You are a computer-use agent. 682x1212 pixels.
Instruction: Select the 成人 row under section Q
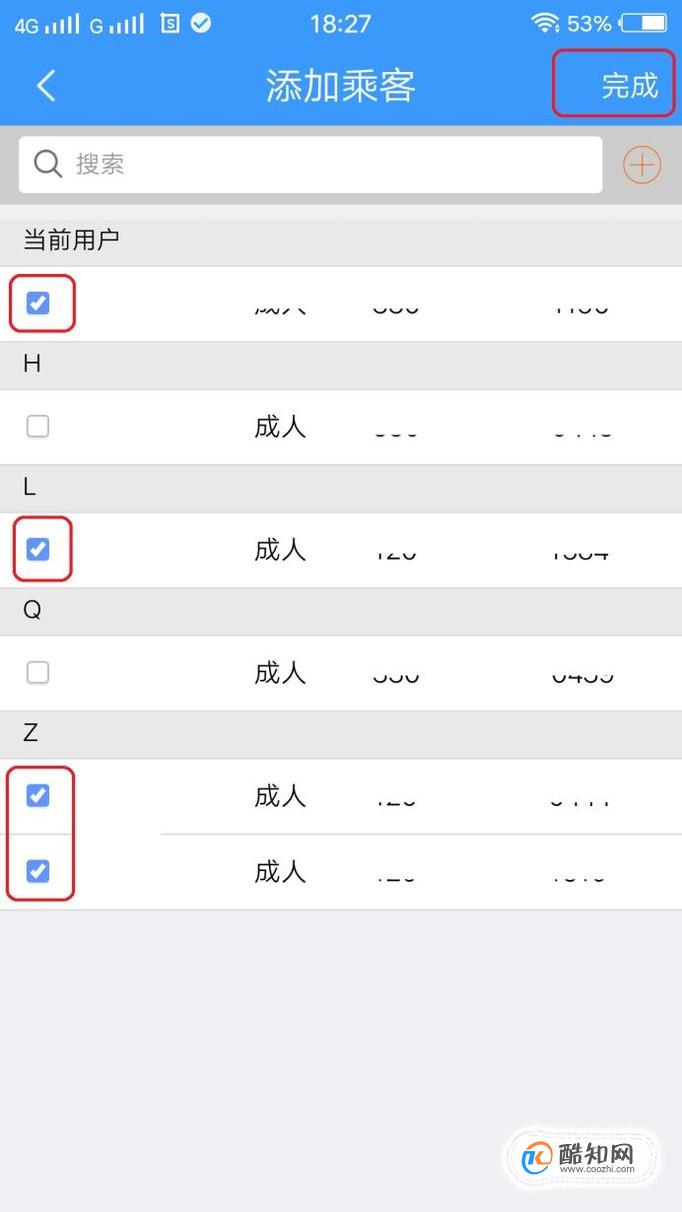pyautogui.click(x=341, y=673)
